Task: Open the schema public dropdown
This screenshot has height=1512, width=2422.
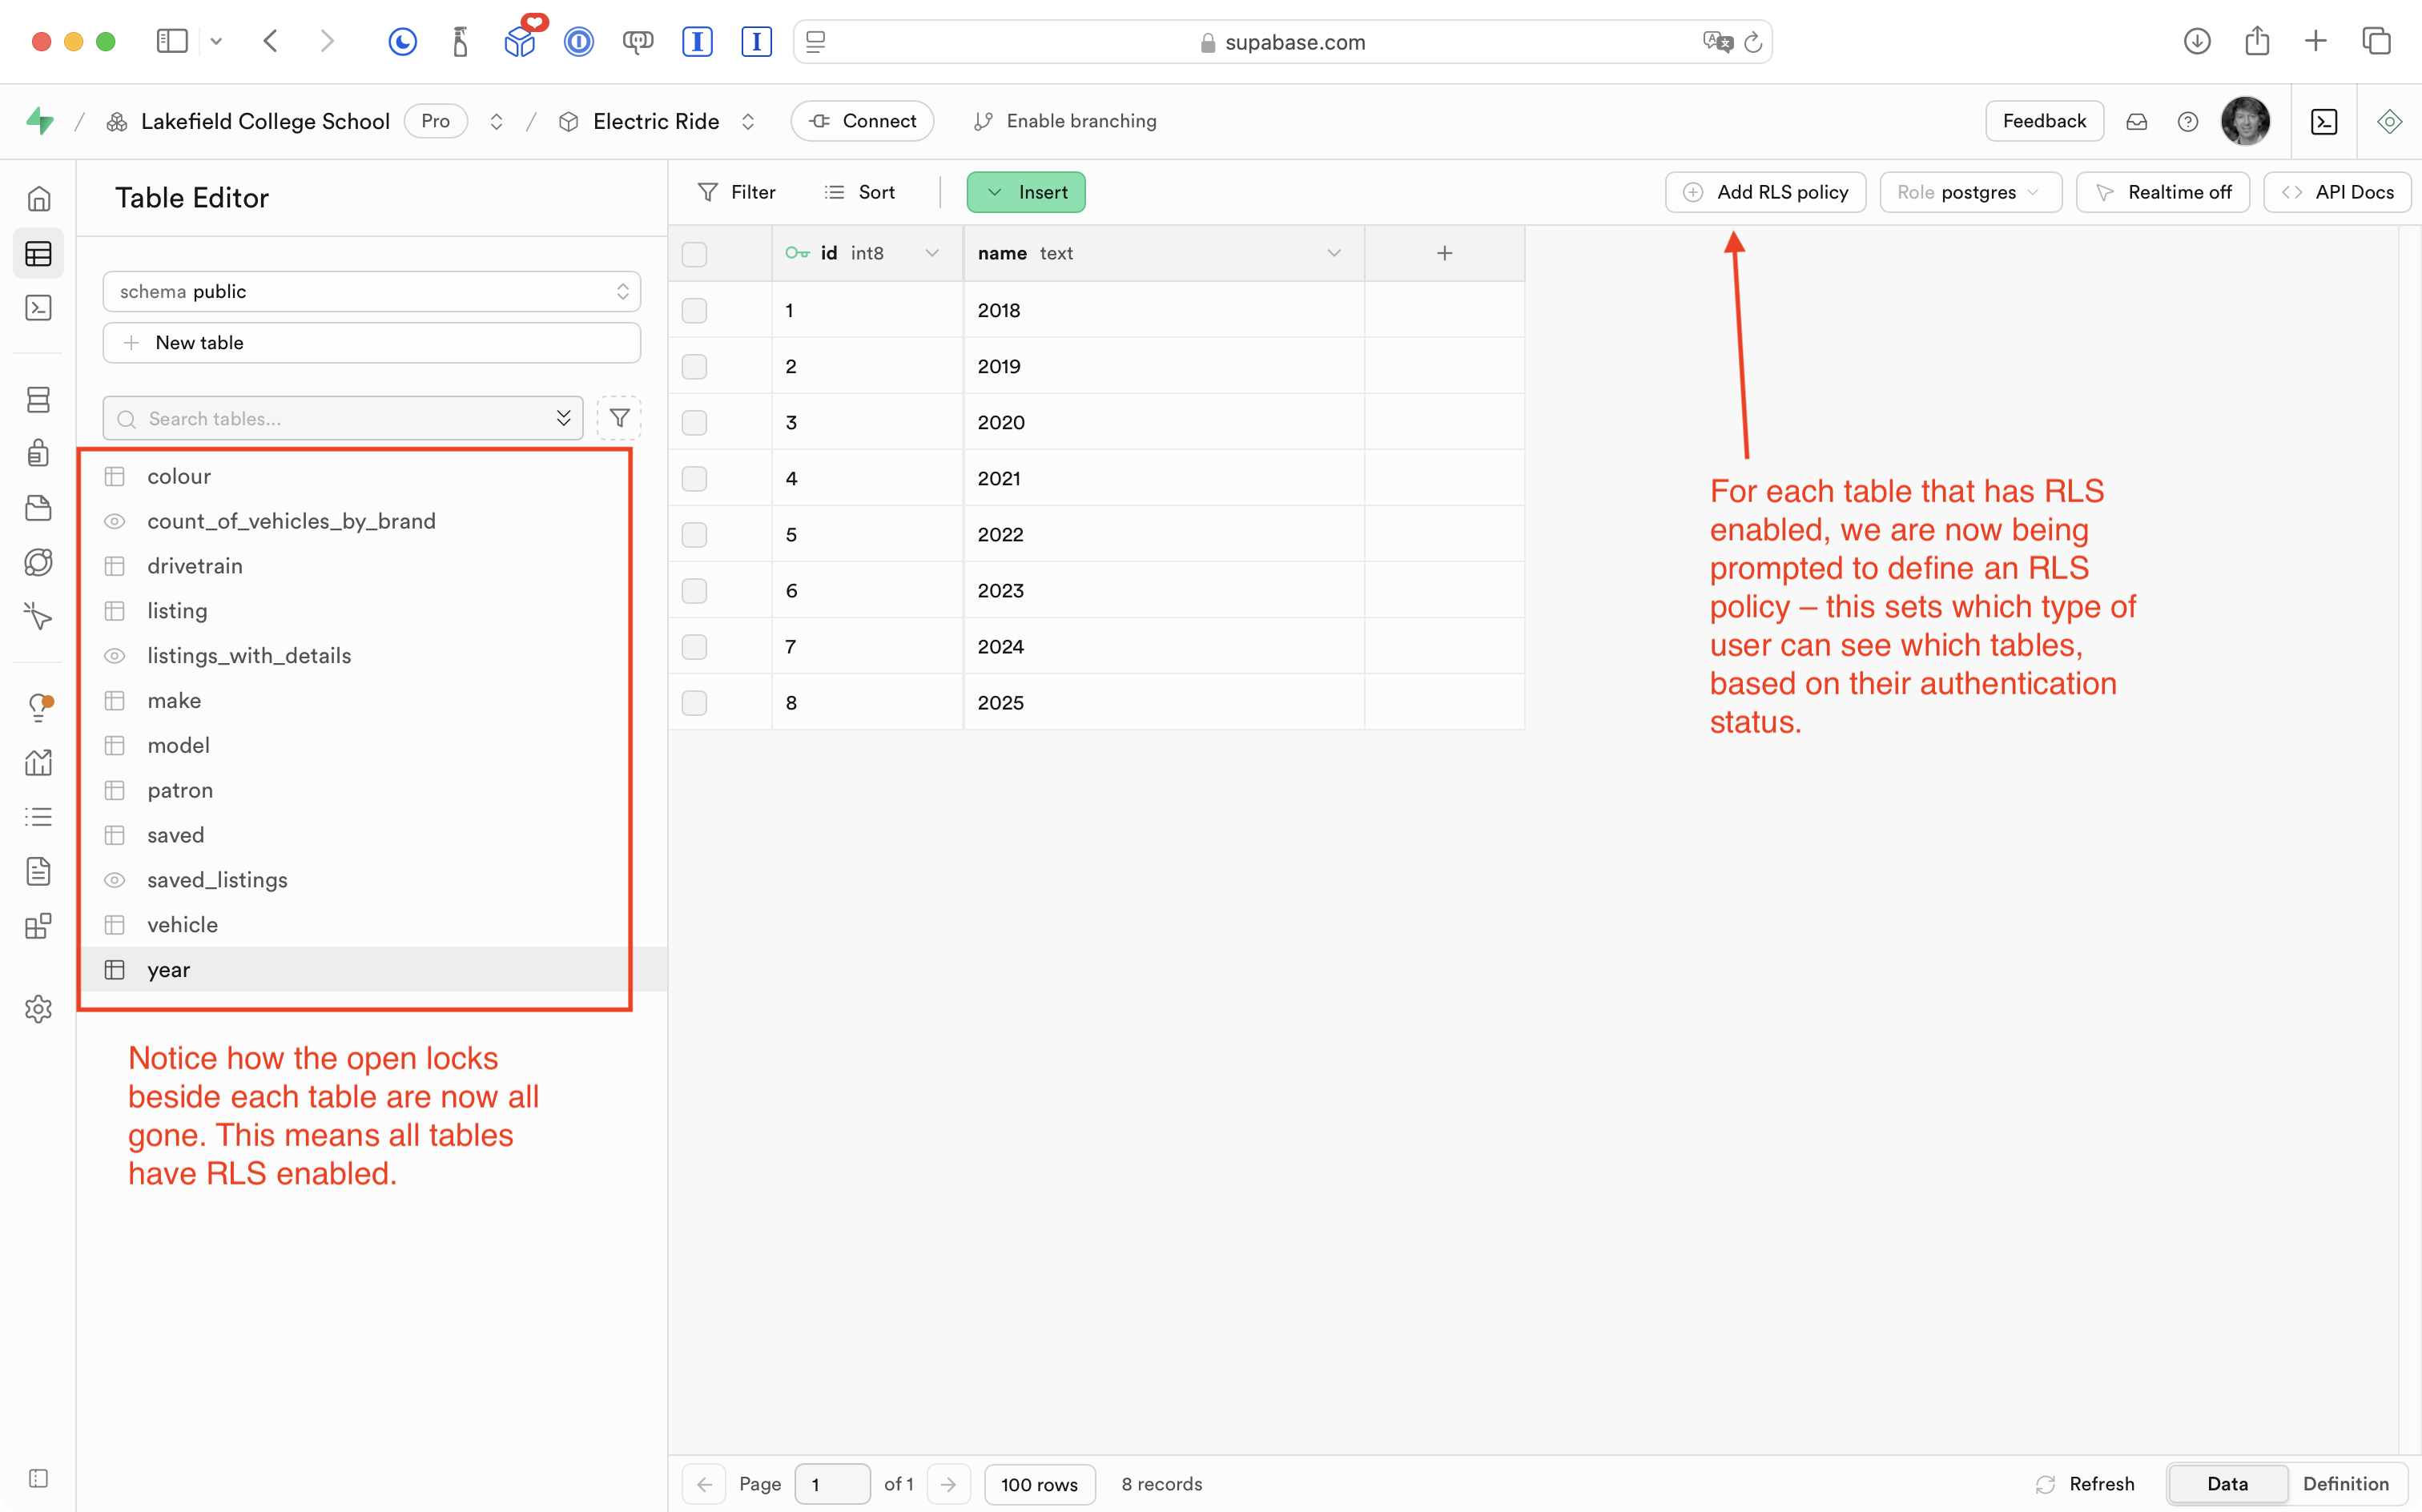Action: [371, 291]
